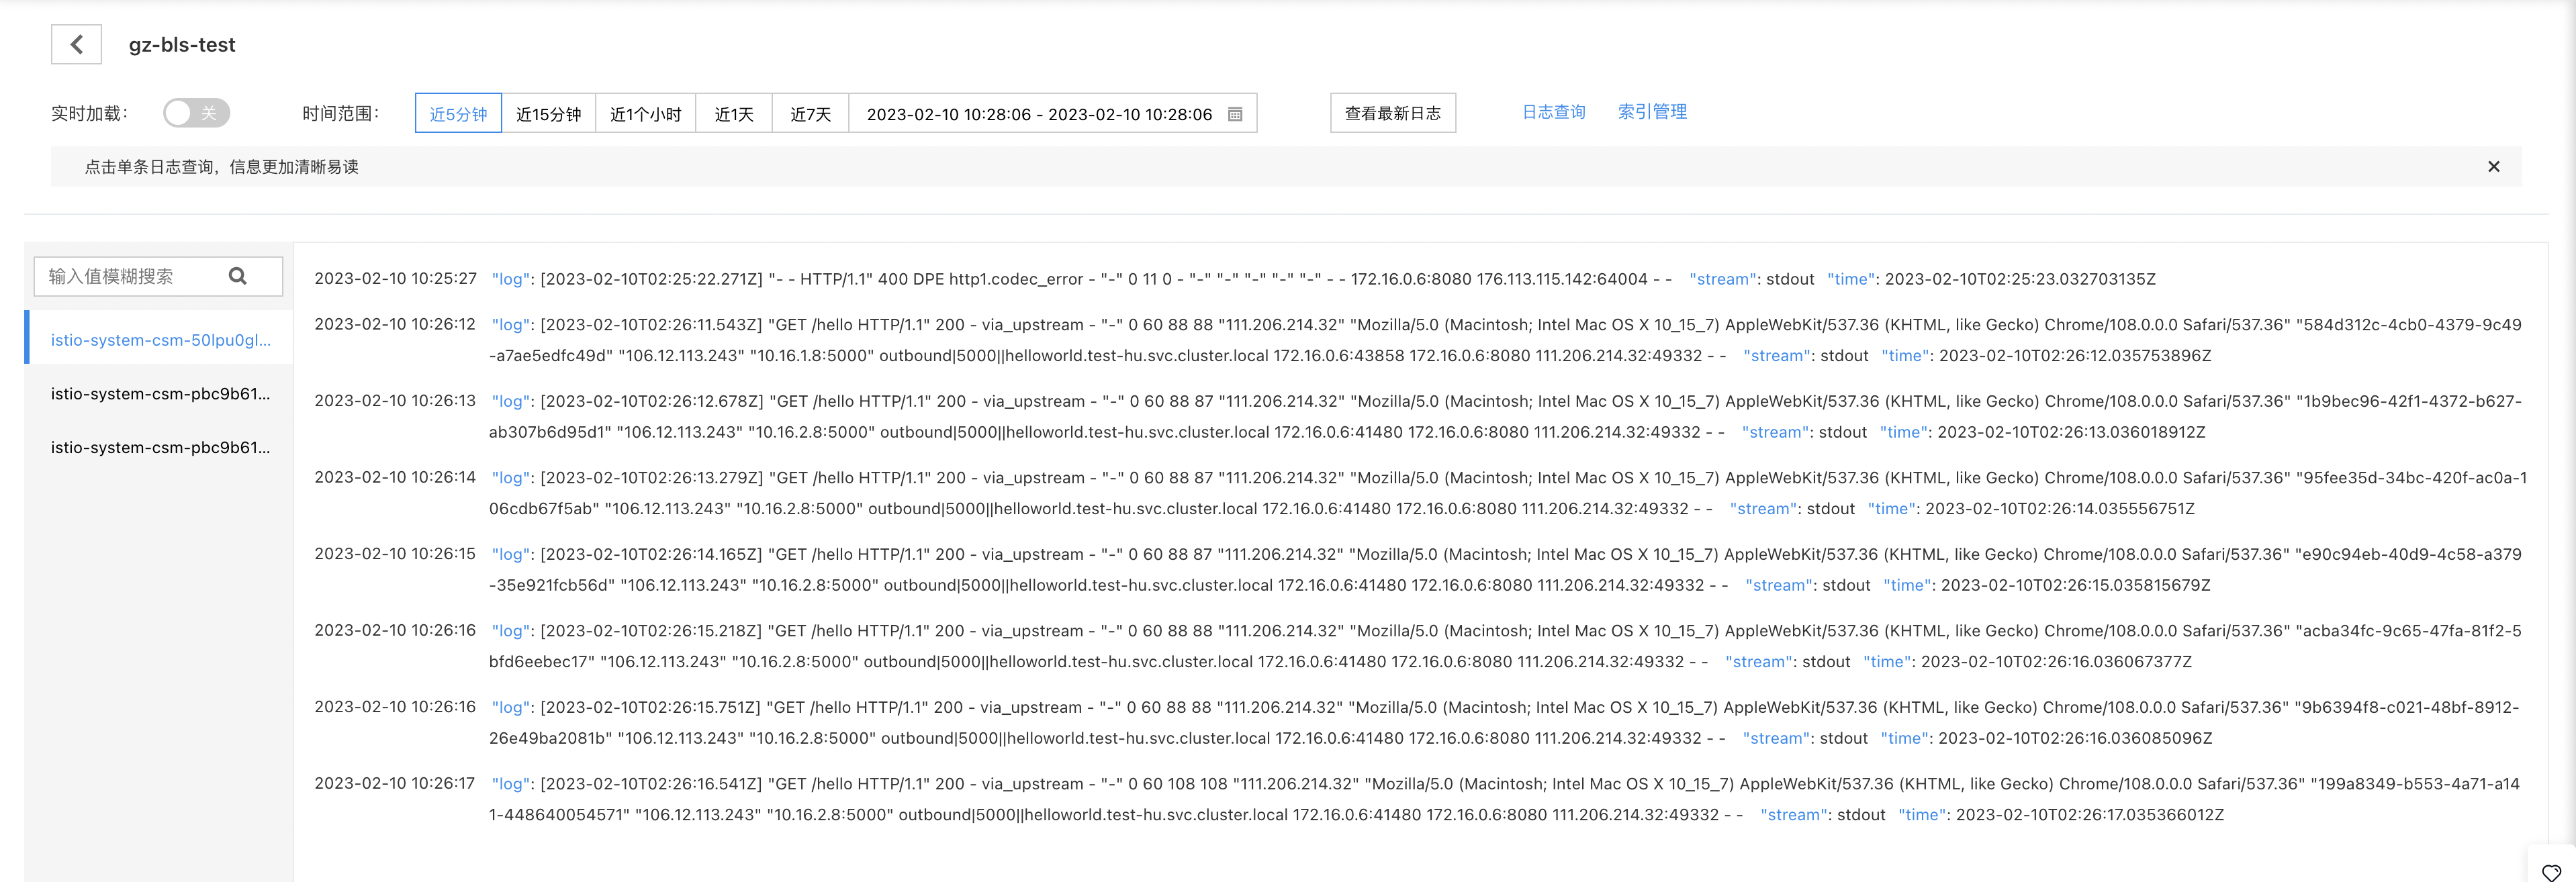Select the first istio-system-csm-pbc9b61... stream
The width and height of the screenshot is (2576, 882).
160,394
